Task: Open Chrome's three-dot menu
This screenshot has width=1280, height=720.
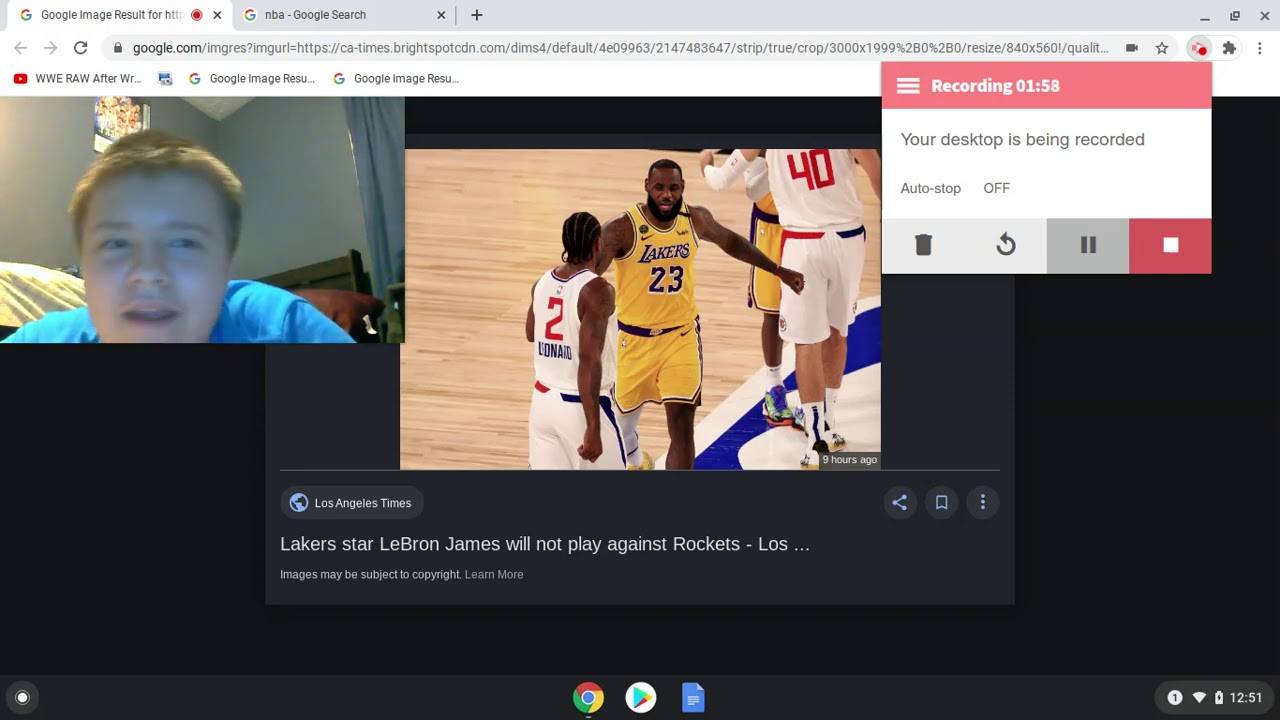Action: click(1260, 48)
